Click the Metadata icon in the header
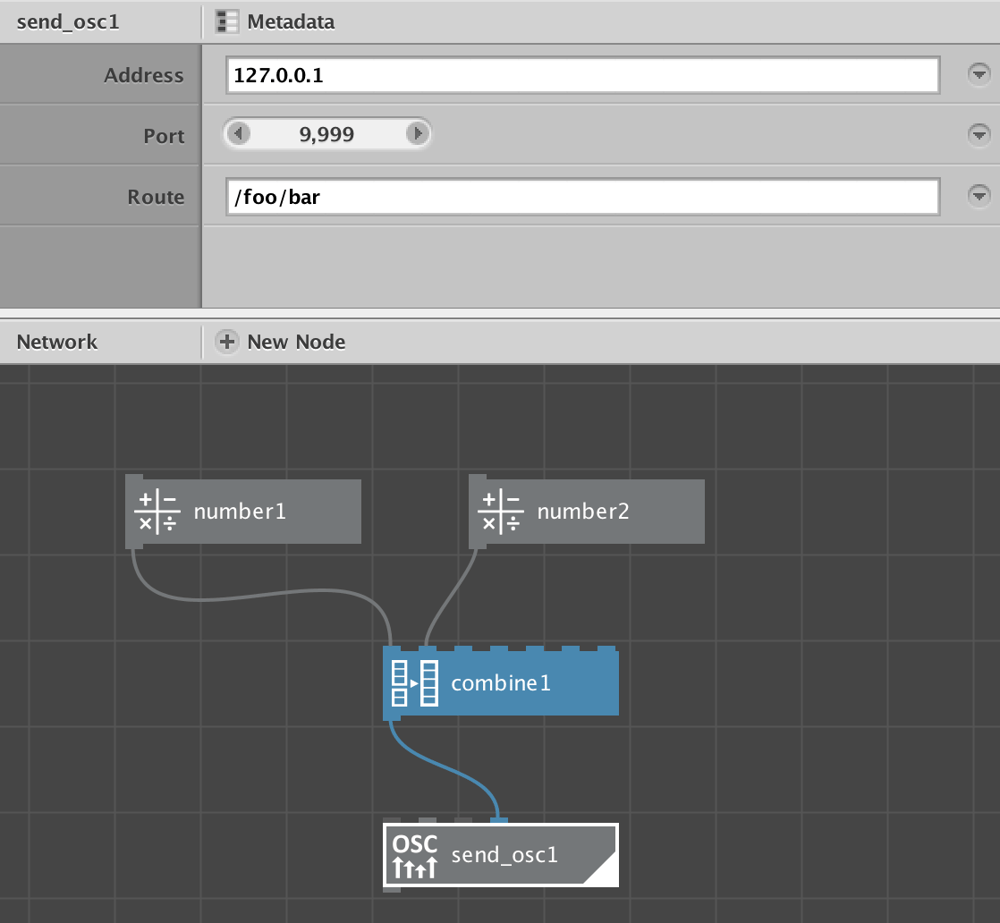Viewport: 1000px width, 923px height. pos(226,22)
